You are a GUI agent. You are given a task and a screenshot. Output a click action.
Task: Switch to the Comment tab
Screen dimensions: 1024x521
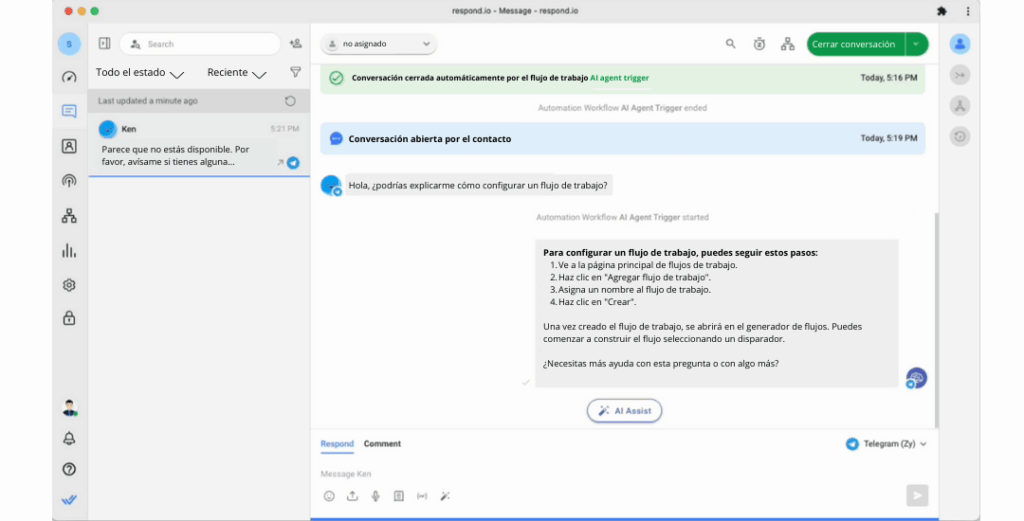point(382,444)
